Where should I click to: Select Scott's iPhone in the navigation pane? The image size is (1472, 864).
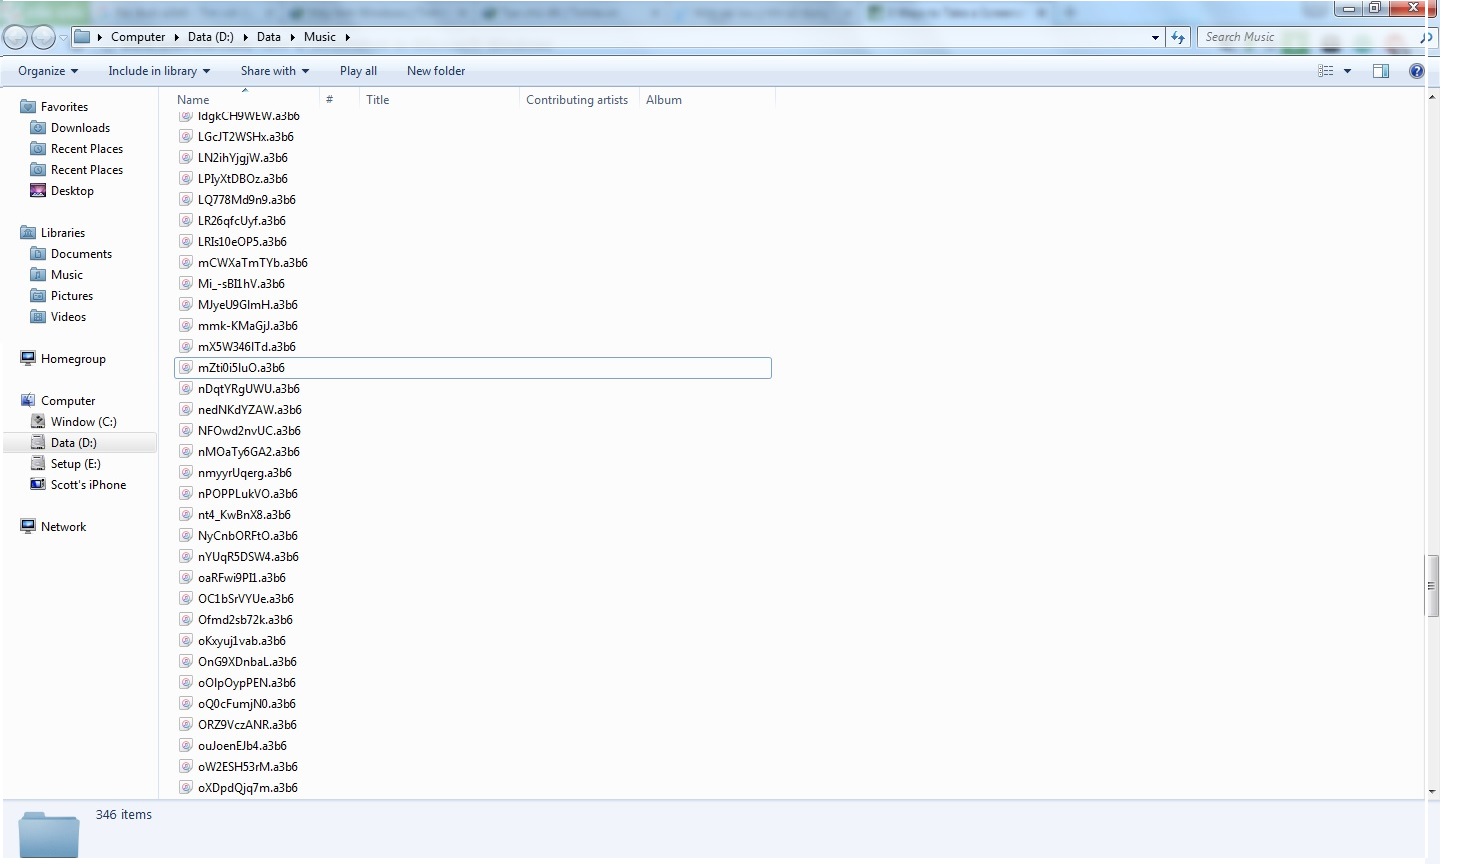88,485
